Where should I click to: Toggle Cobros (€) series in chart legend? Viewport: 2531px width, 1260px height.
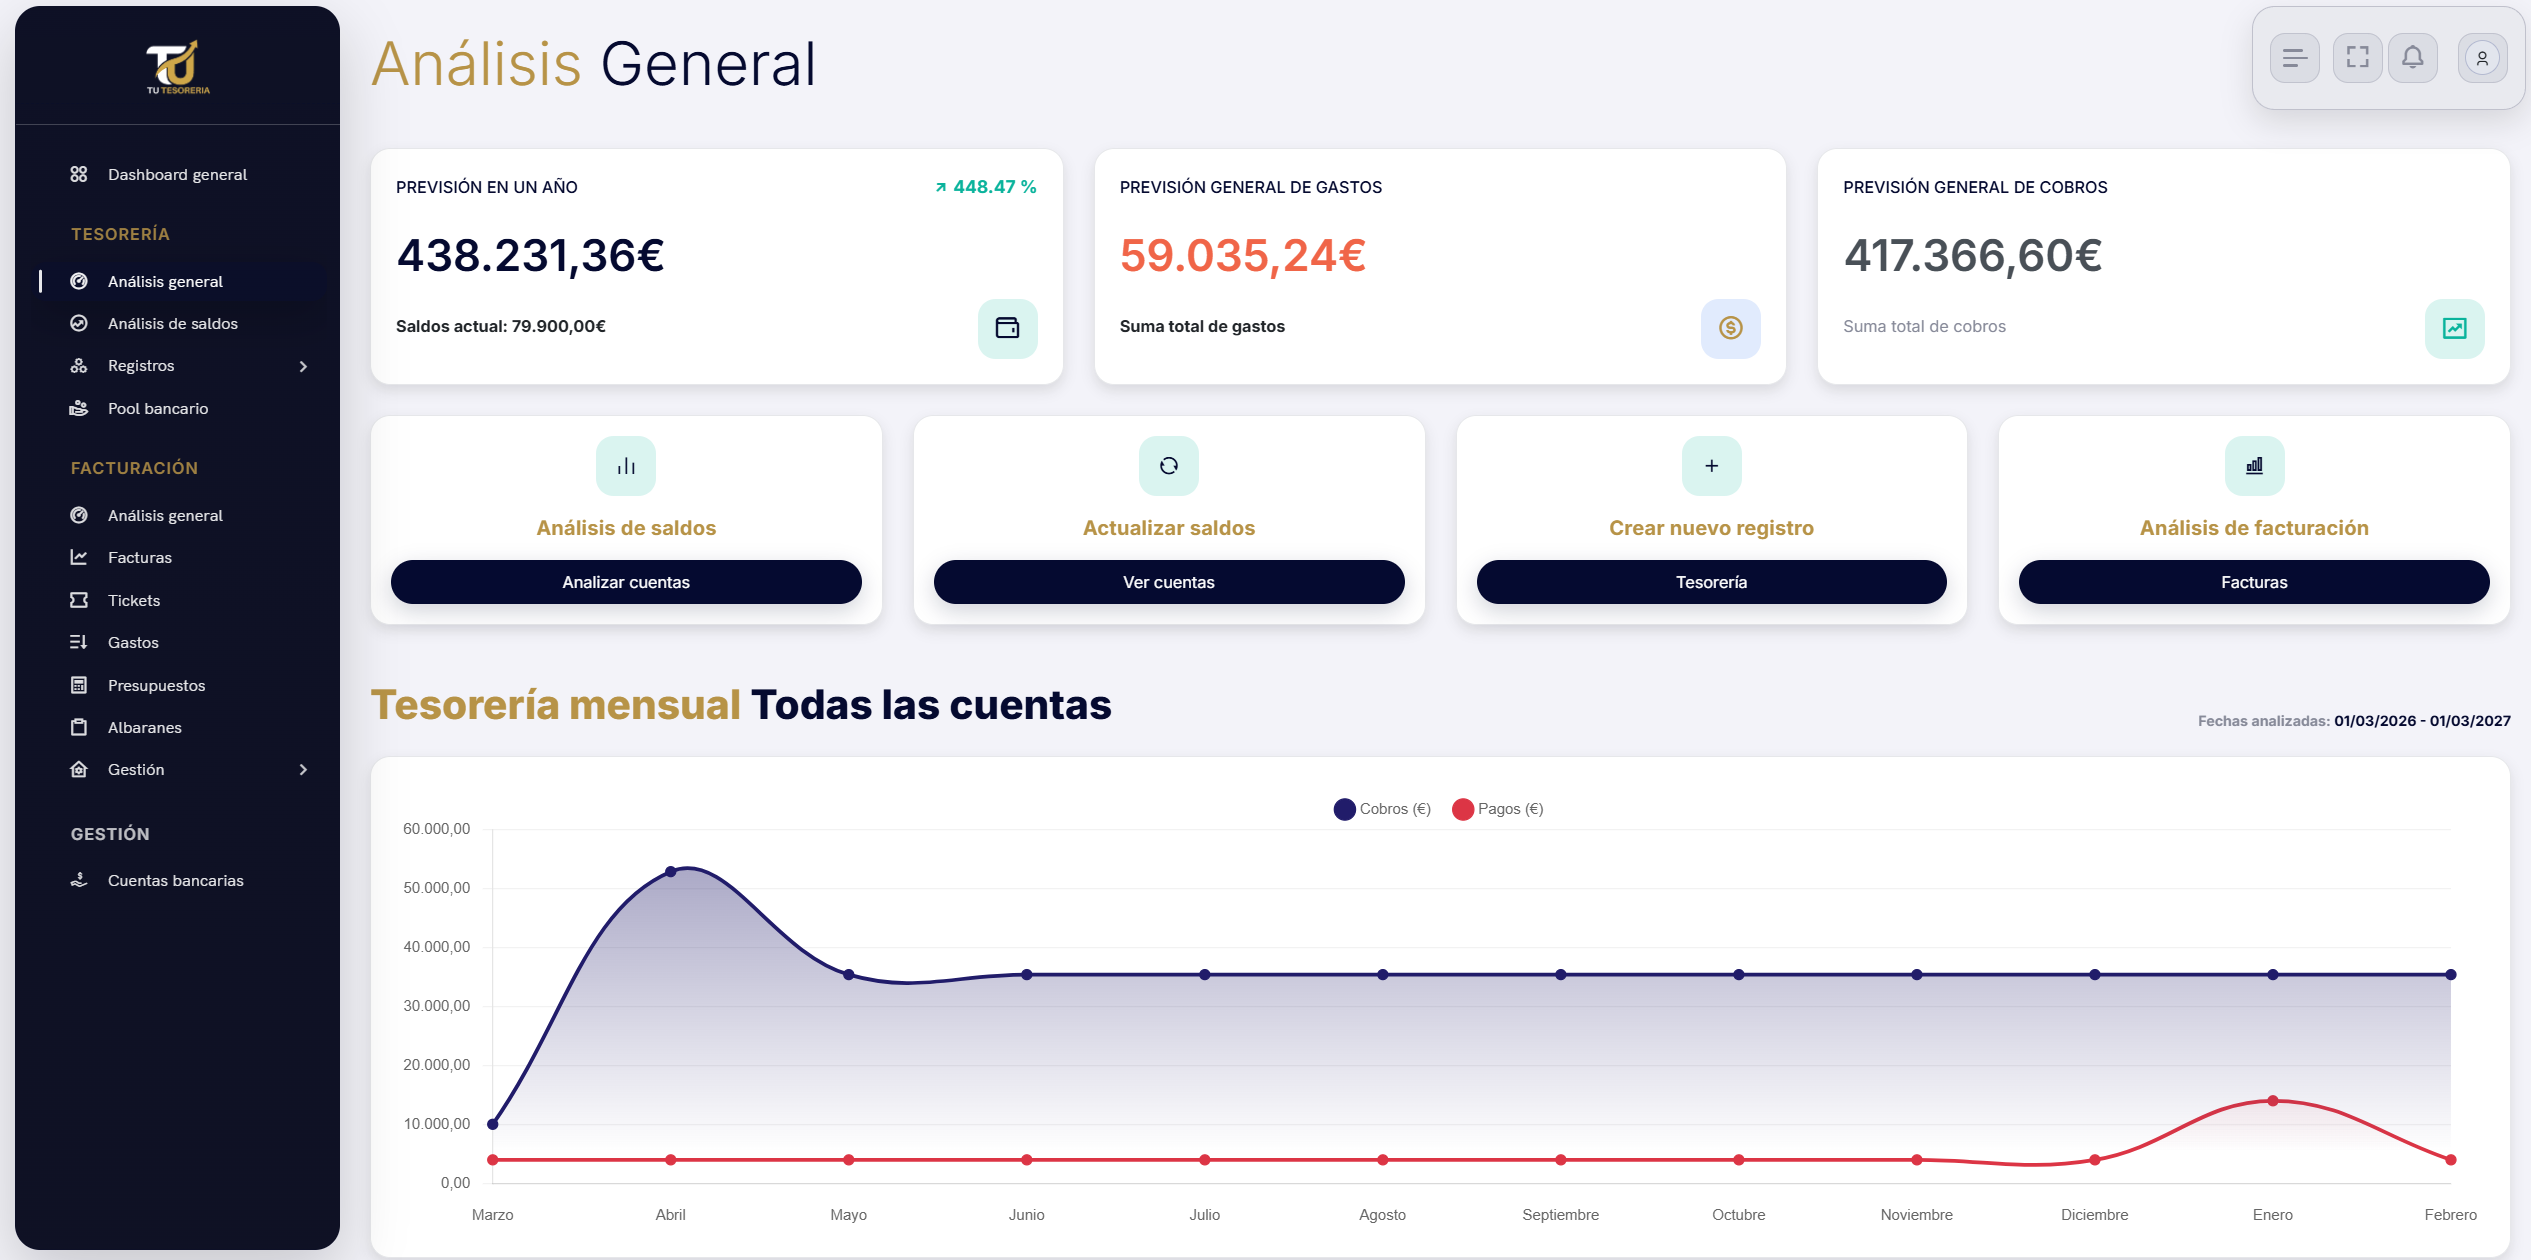(x=1382, y=809)
